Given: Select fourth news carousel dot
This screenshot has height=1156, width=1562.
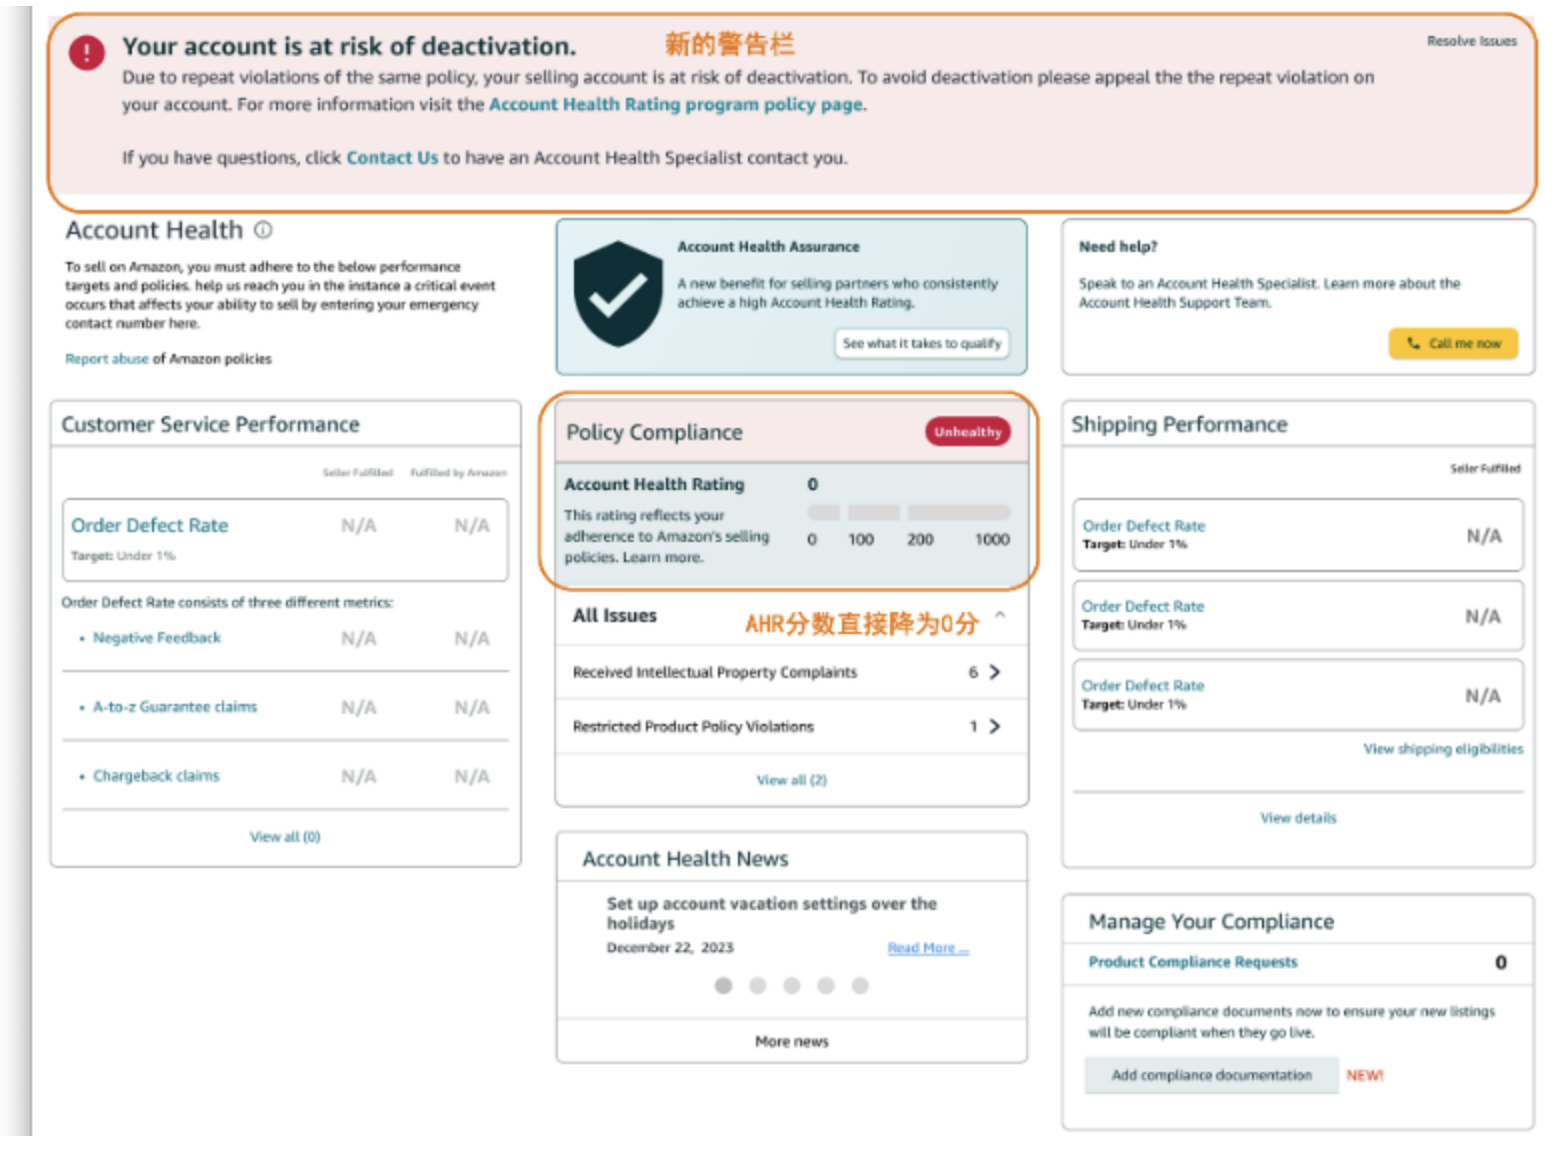Looking at the screenshot, I should [826, 986].
